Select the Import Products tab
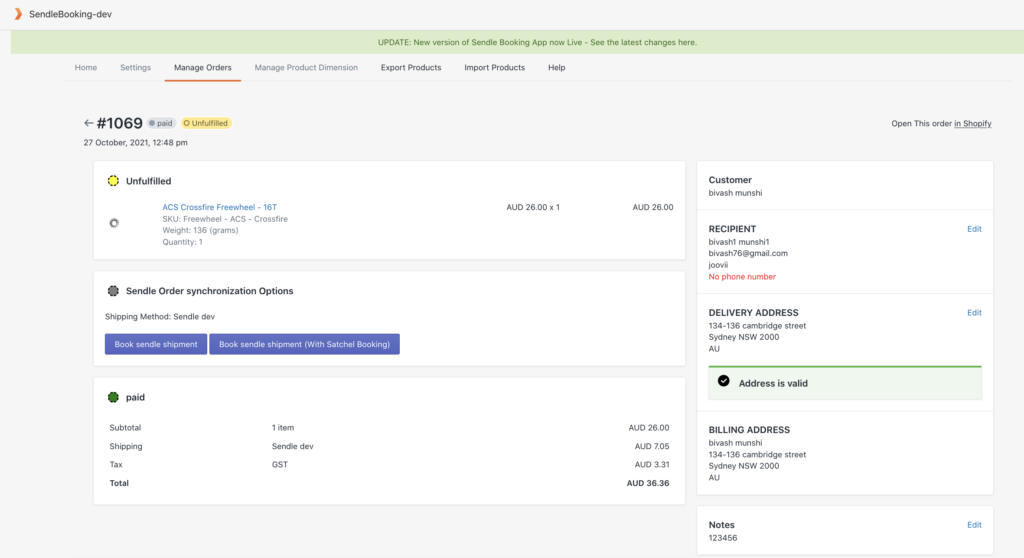This screenshot has width=1024, height=558. [494, 68]
